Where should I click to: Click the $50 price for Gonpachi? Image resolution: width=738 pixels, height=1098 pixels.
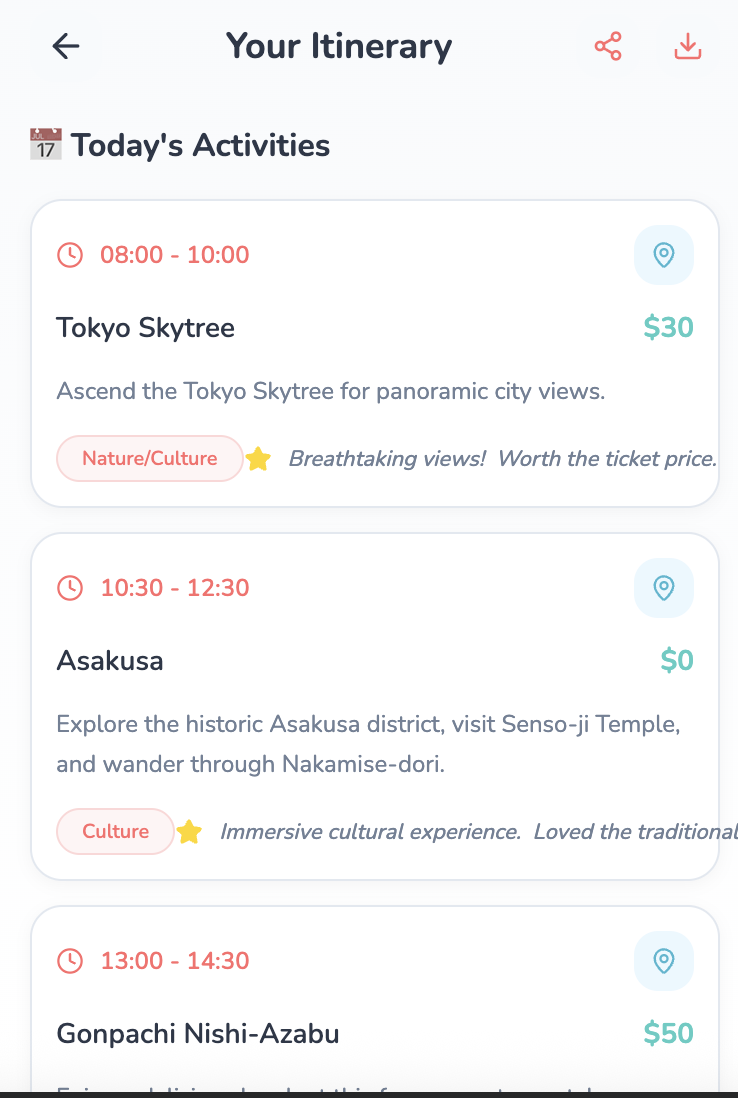click(668, 1033)
